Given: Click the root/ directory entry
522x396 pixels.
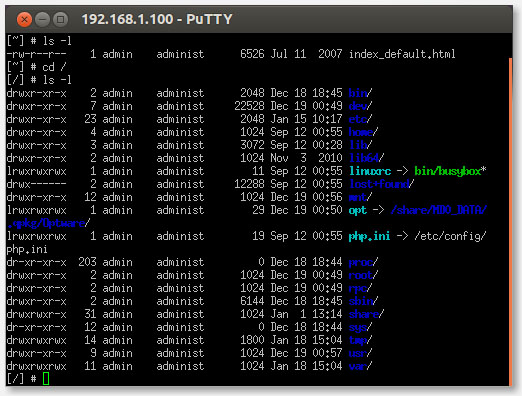Looking at the screenshot, I should click(363, 275).
